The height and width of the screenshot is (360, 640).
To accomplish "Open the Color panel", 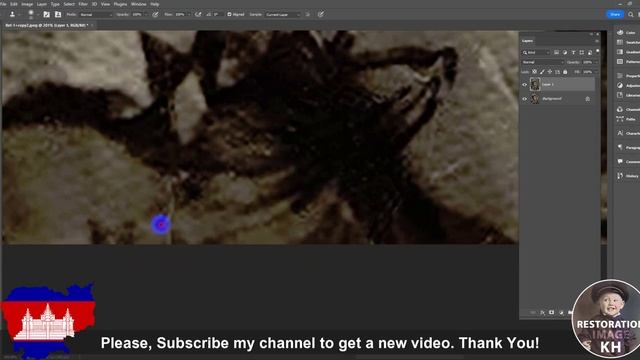I will pyautogui.click(x=628, y=33).
